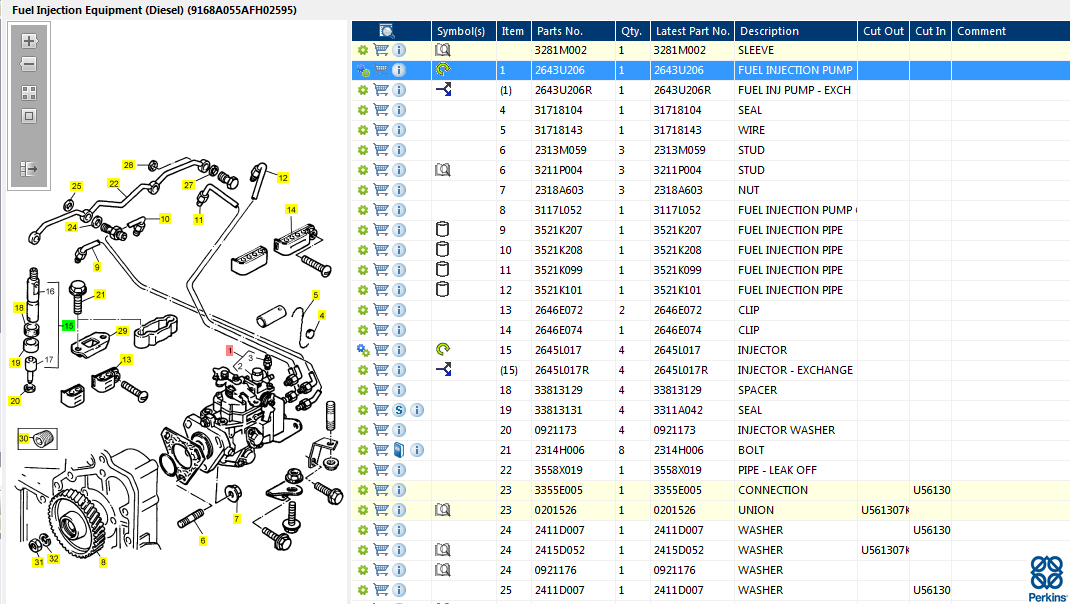Click the gear icon for SEAL 31718104

pos(362,110)
